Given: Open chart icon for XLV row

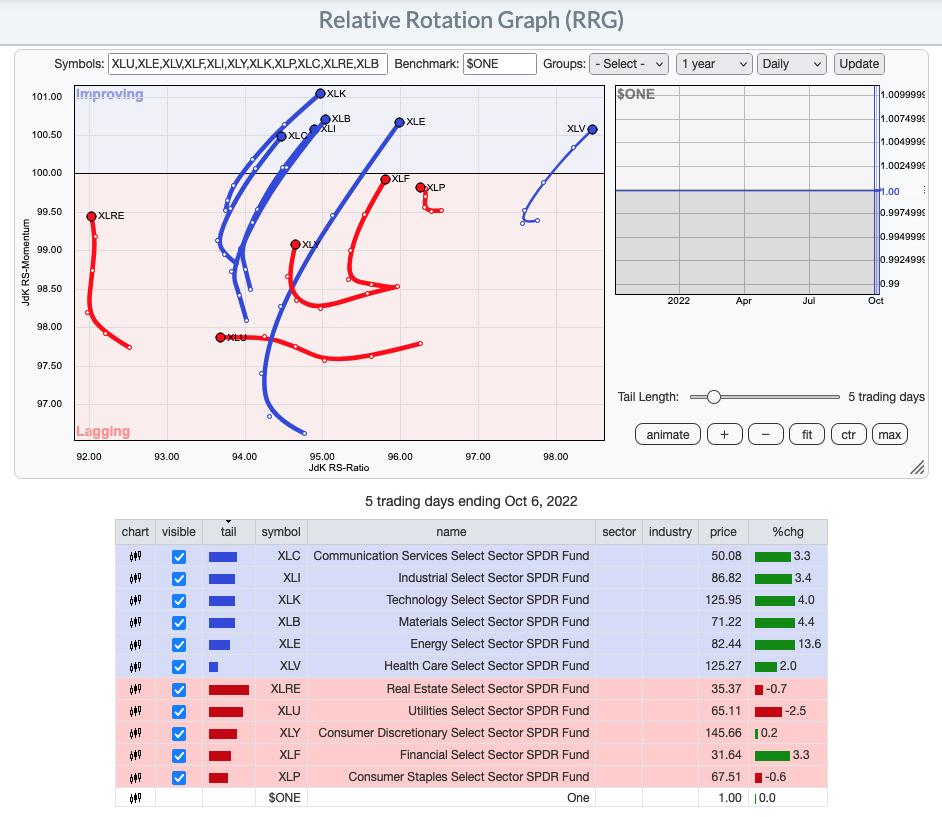Looking at the screenshot, I should pyautogui.click(x=135, y=666).
